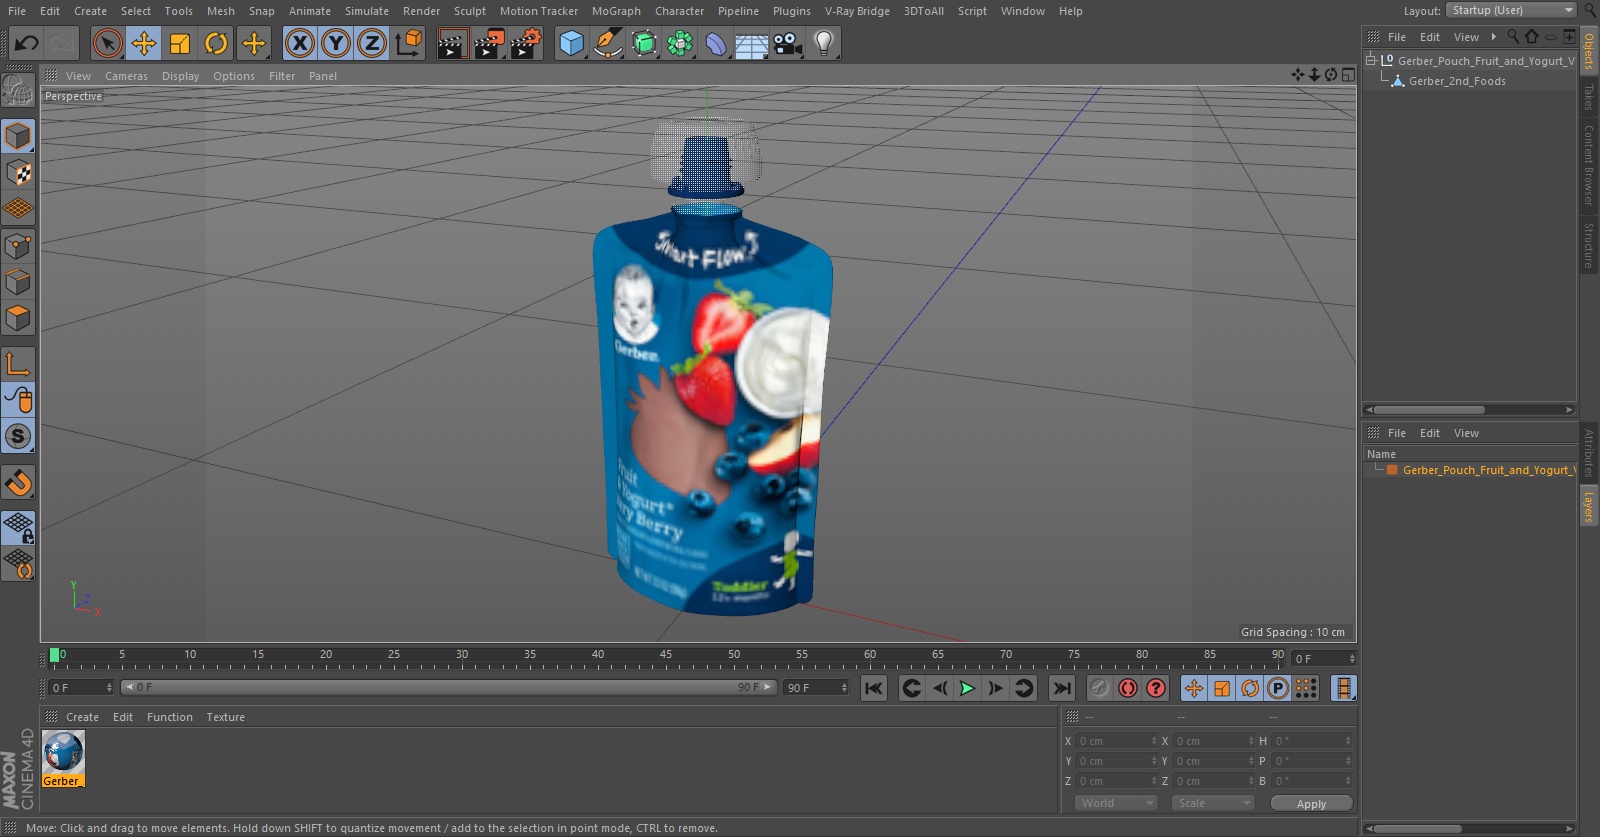Screen dimensions: 1600x837
Task: Switch to Texture mode in left palette
Action: click(x=18, y=173)
